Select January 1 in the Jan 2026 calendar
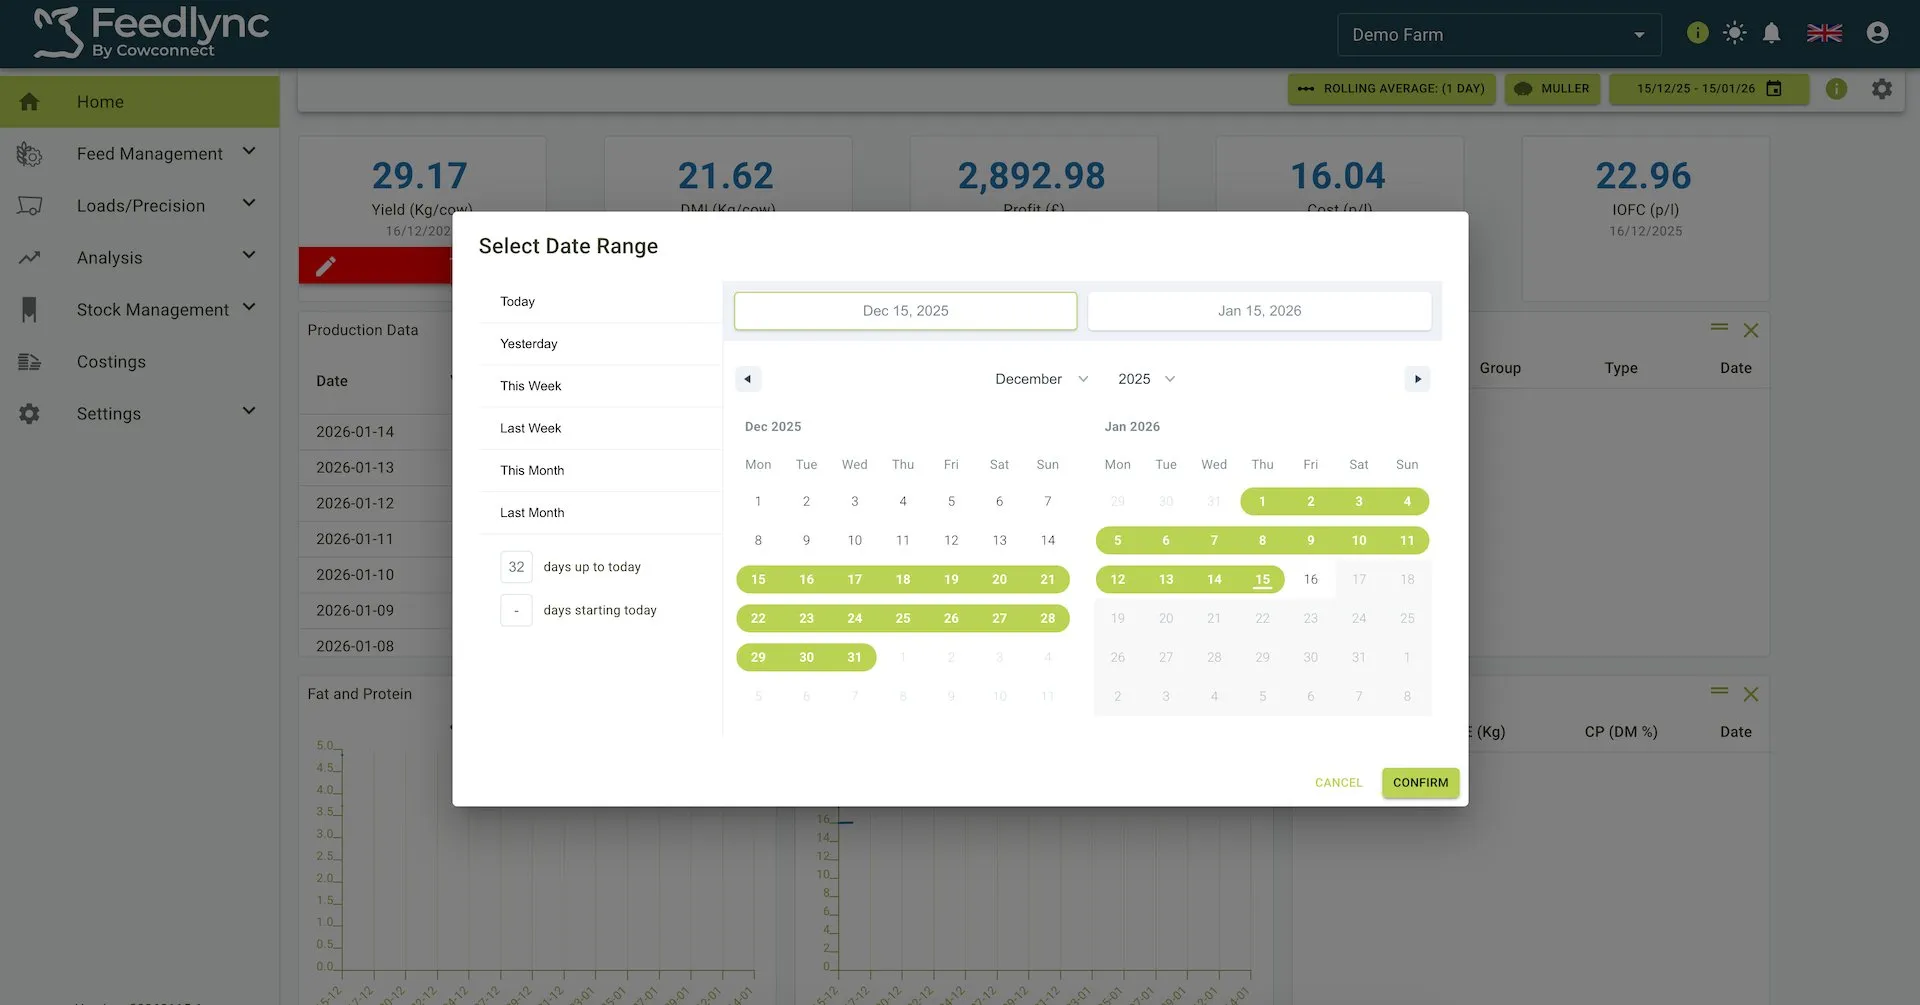 click(1262, 501)
